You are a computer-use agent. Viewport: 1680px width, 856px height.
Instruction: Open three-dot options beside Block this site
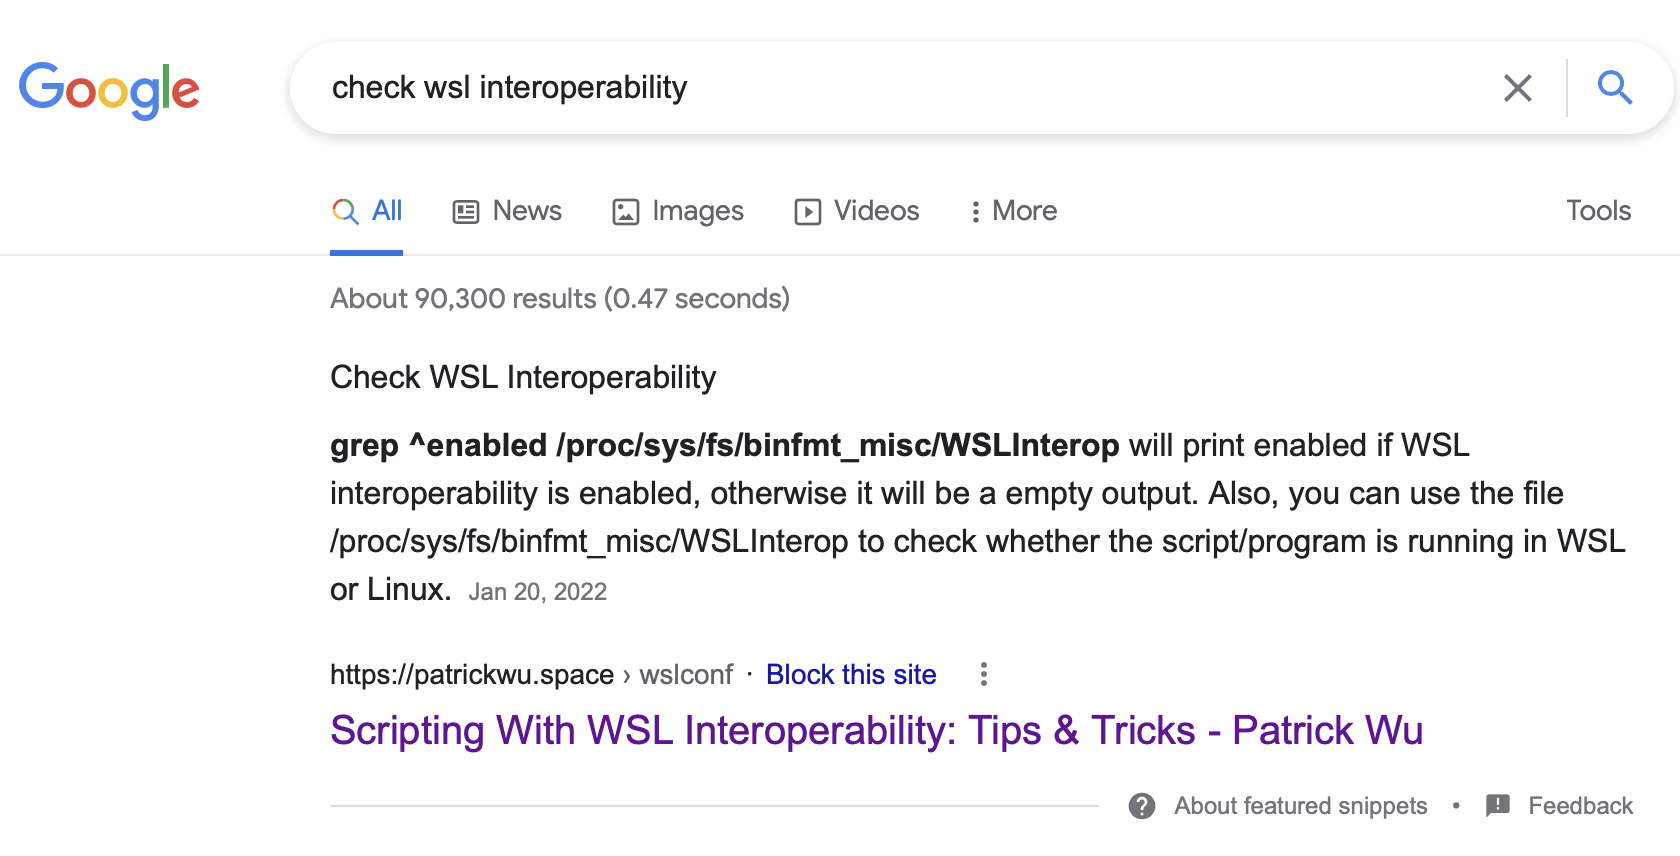[984, 674]
